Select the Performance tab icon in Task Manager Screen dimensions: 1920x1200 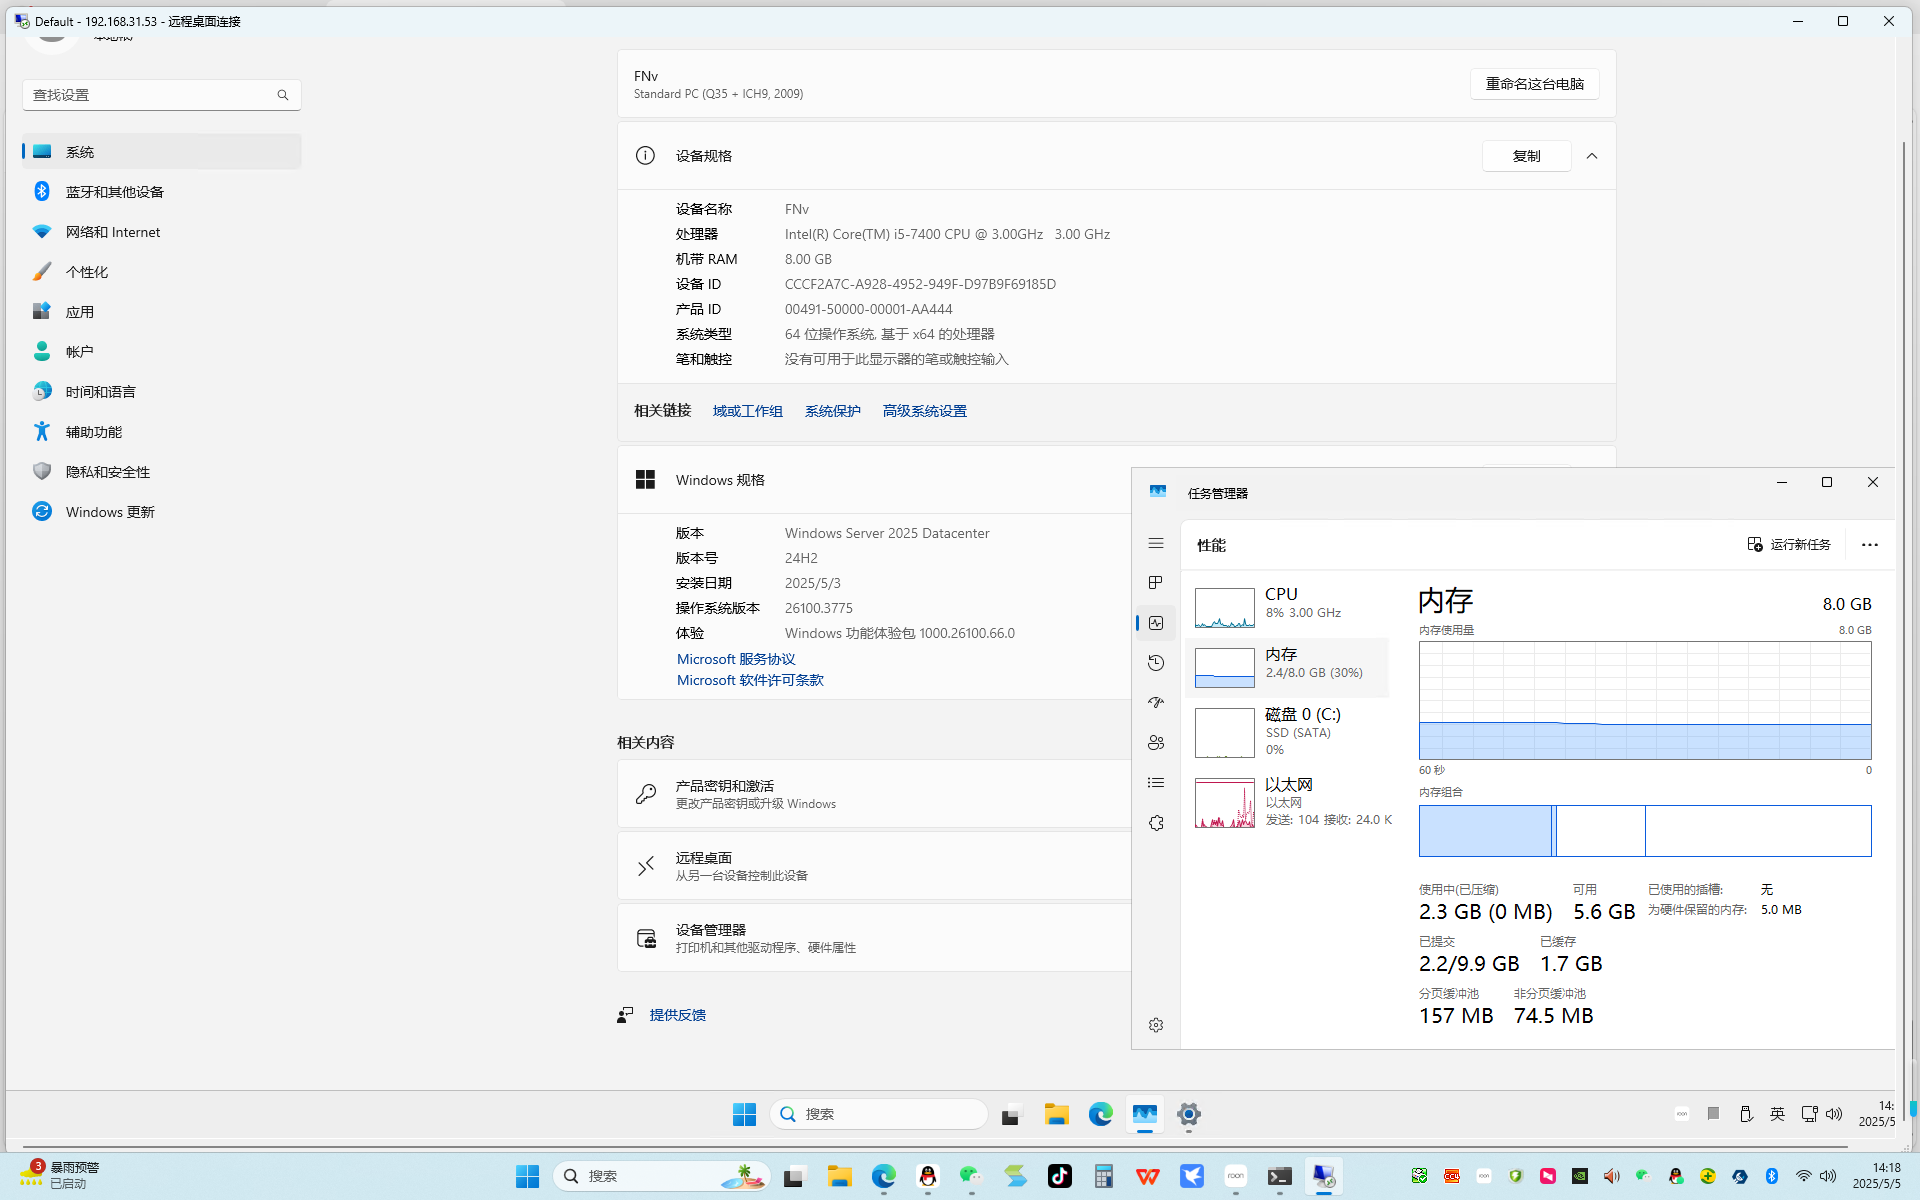pyautogui.click(x=1156, y=623)
